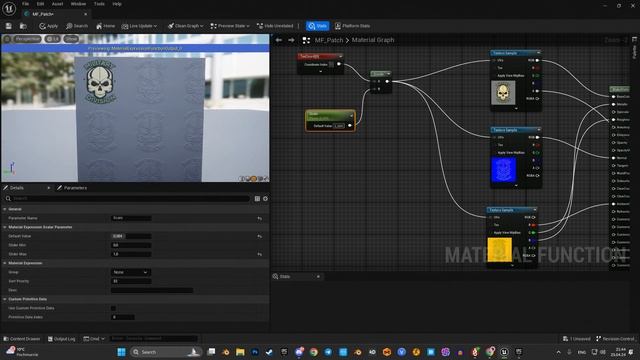The image size is (640, 360).
Task: Open the Edit menu
Action: [40, 4]
